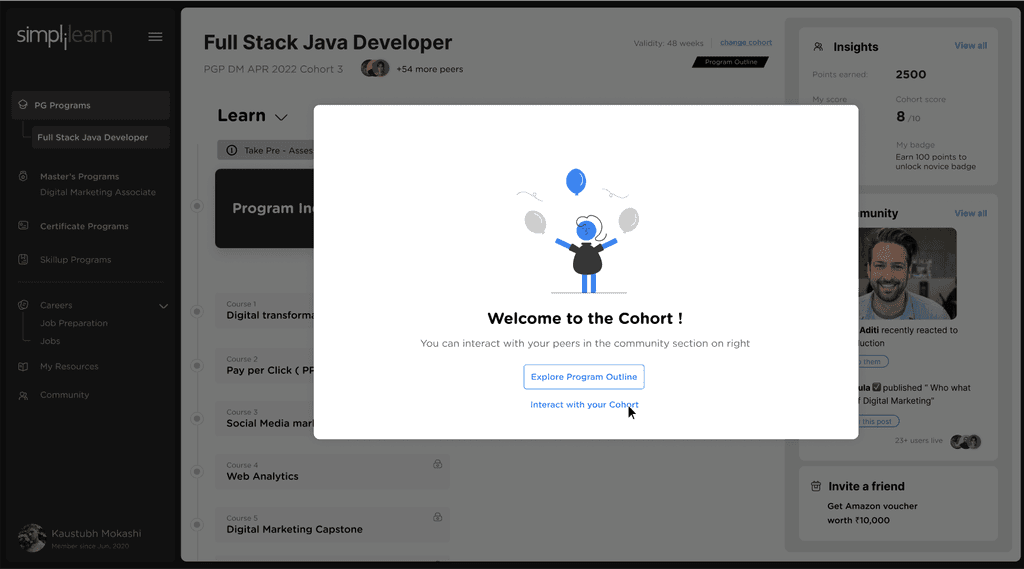The height and width of the screenshot is (569, 1024).
Task: Click Explore Program Outline button
Action: pos(584,377)
